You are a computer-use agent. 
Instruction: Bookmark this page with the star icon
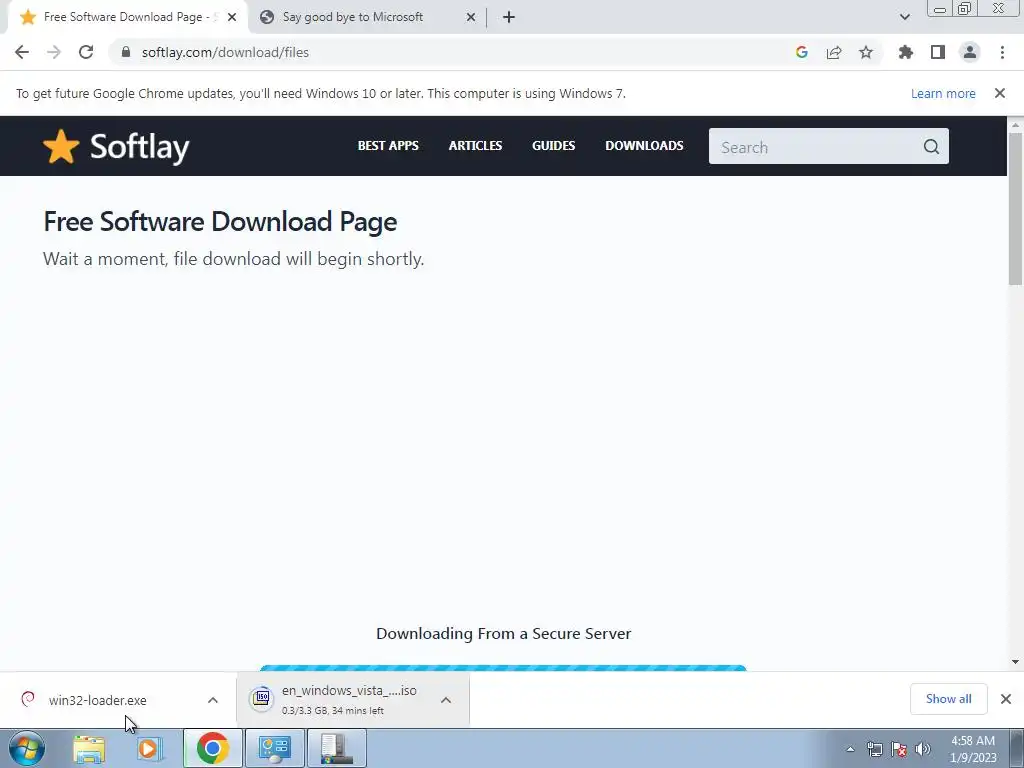866,52
